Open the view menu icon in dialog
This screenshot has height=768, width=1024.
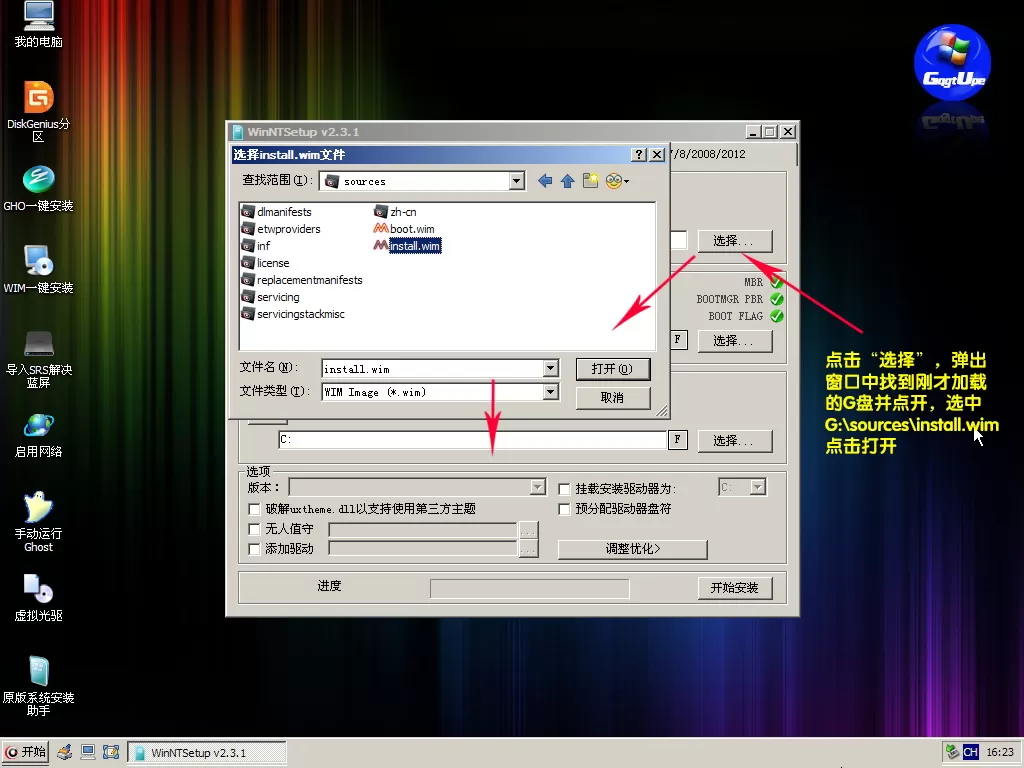pos(616,181)
